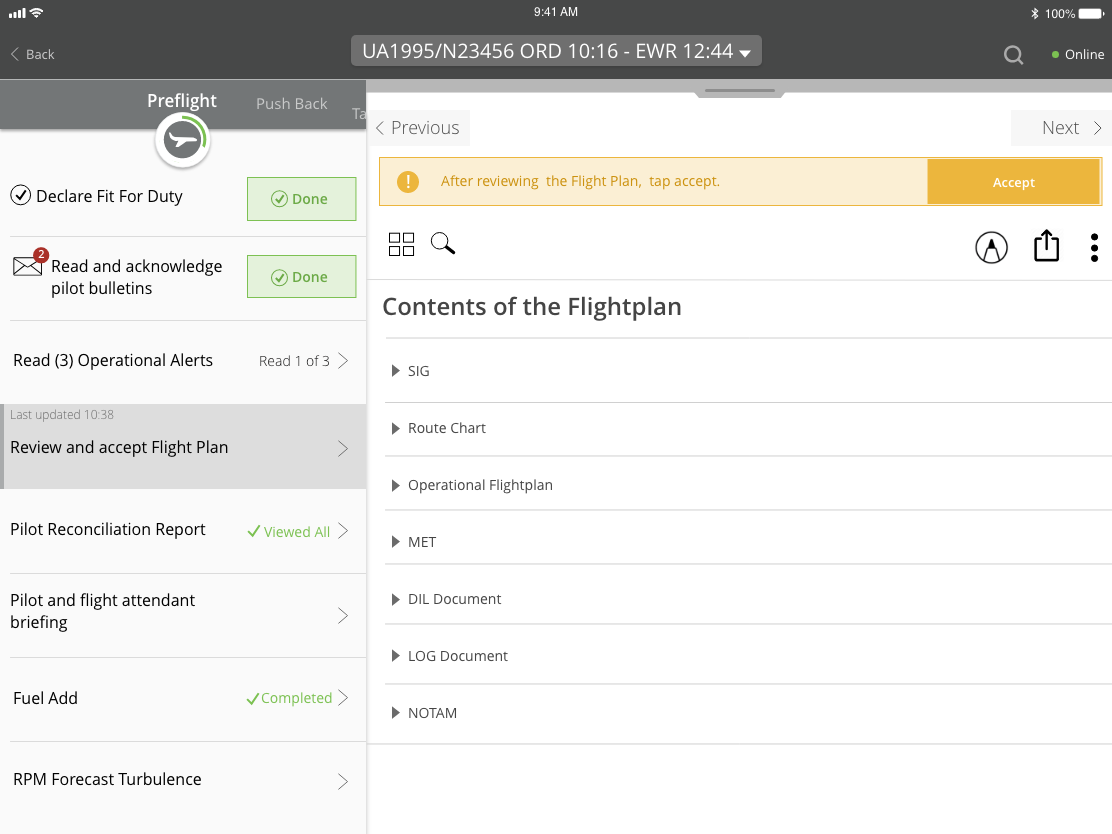This screenshot has width=1112, height=834.
Task: Grab the panel drag handle at top
Action: coord(739,91)
